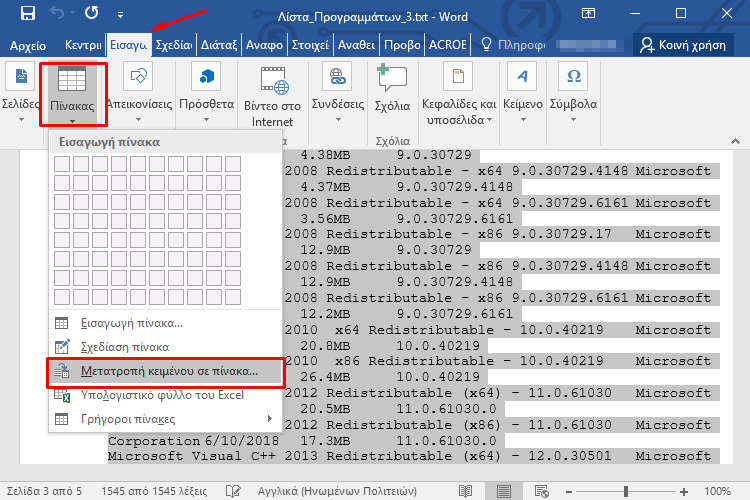Choose Σχεδίαση πίνακα menu entry

tap(165, 347)
